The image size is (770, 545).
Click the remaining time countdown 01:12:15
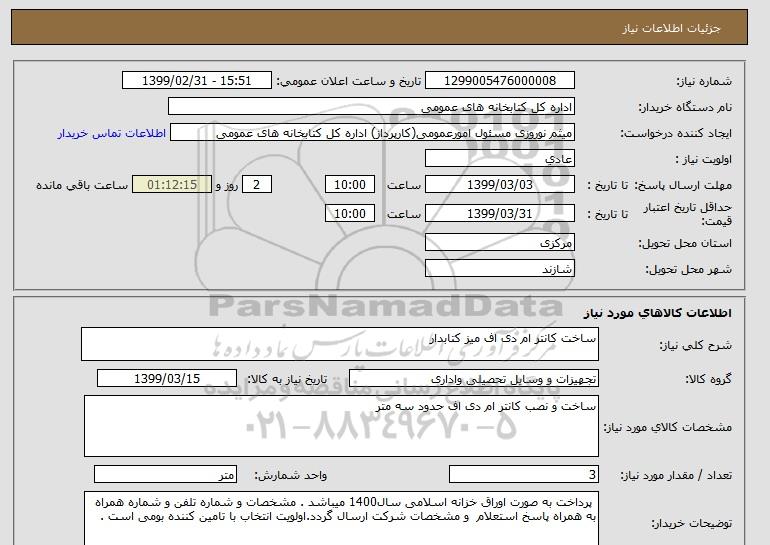(172, 185)
